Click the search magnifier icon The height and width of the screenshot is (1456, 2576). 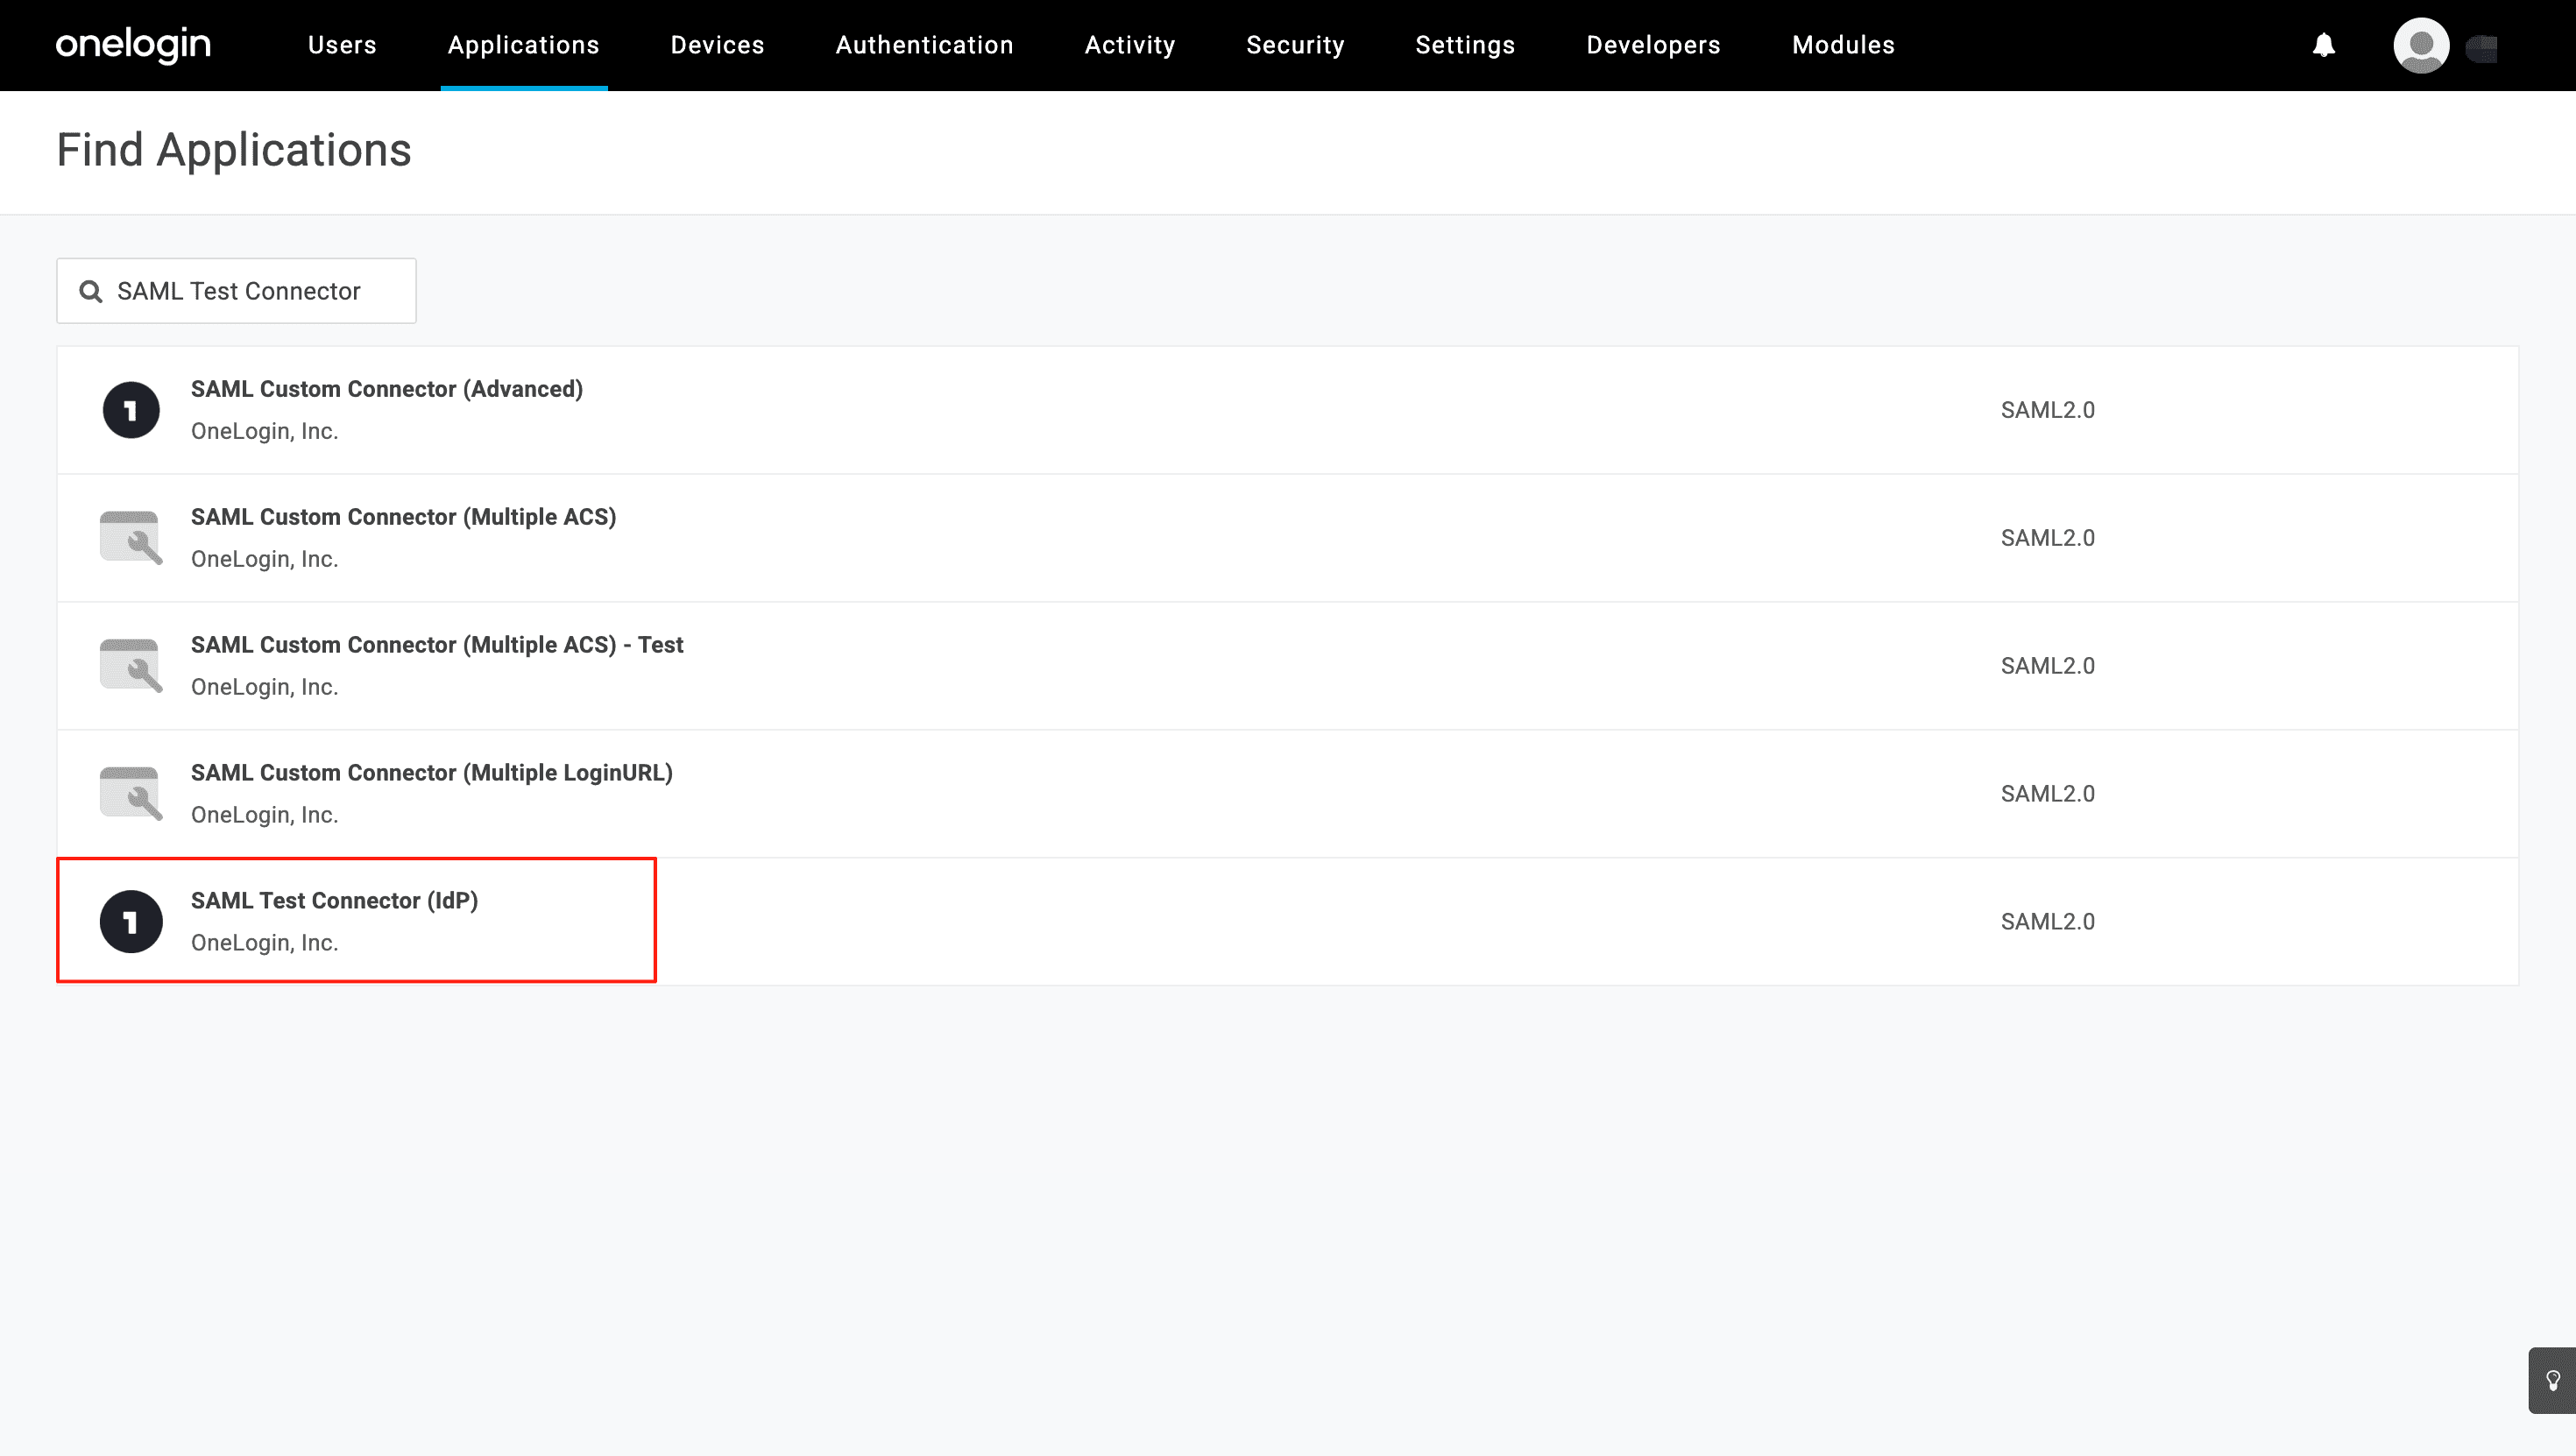pos(91,291)
